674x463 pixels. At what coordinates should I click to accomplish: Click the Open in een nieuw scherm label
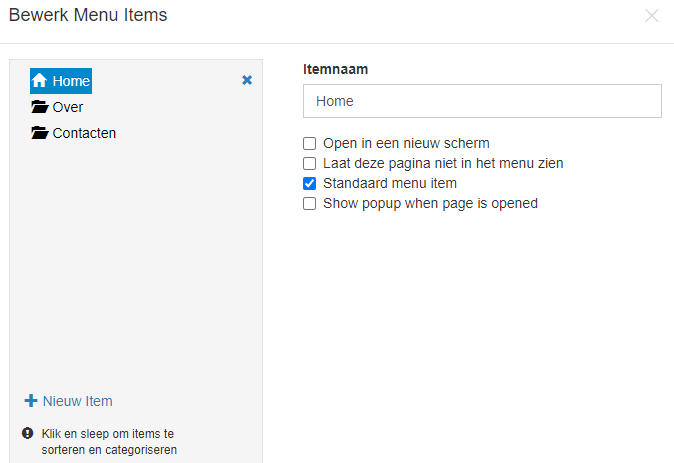tap(406, 143)
